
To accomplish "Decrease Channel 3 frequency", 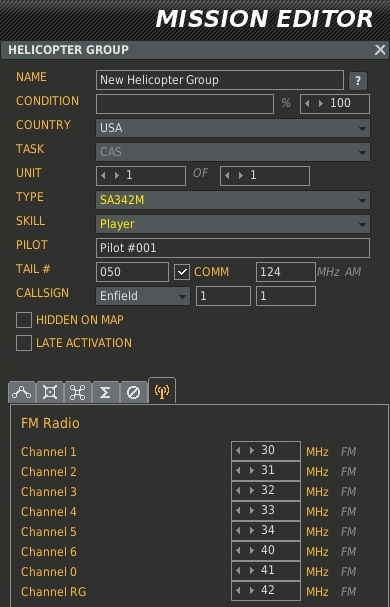I will [238, 490].
